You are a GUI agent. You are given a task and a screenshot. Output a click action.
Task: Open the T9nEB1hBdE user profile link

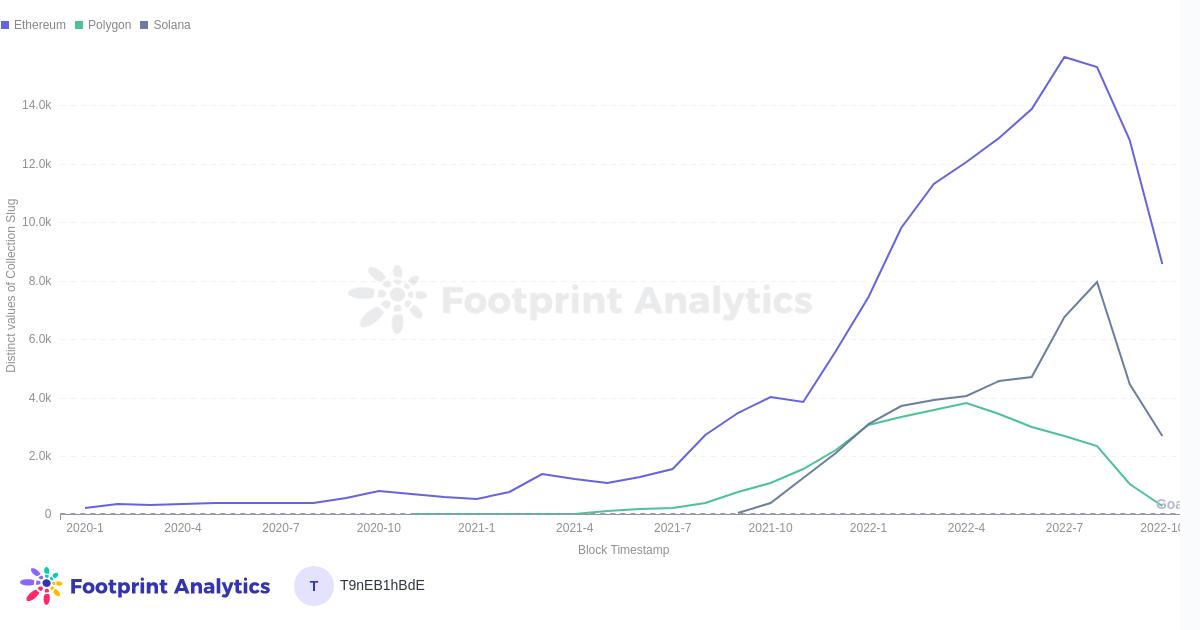point(382,585)
